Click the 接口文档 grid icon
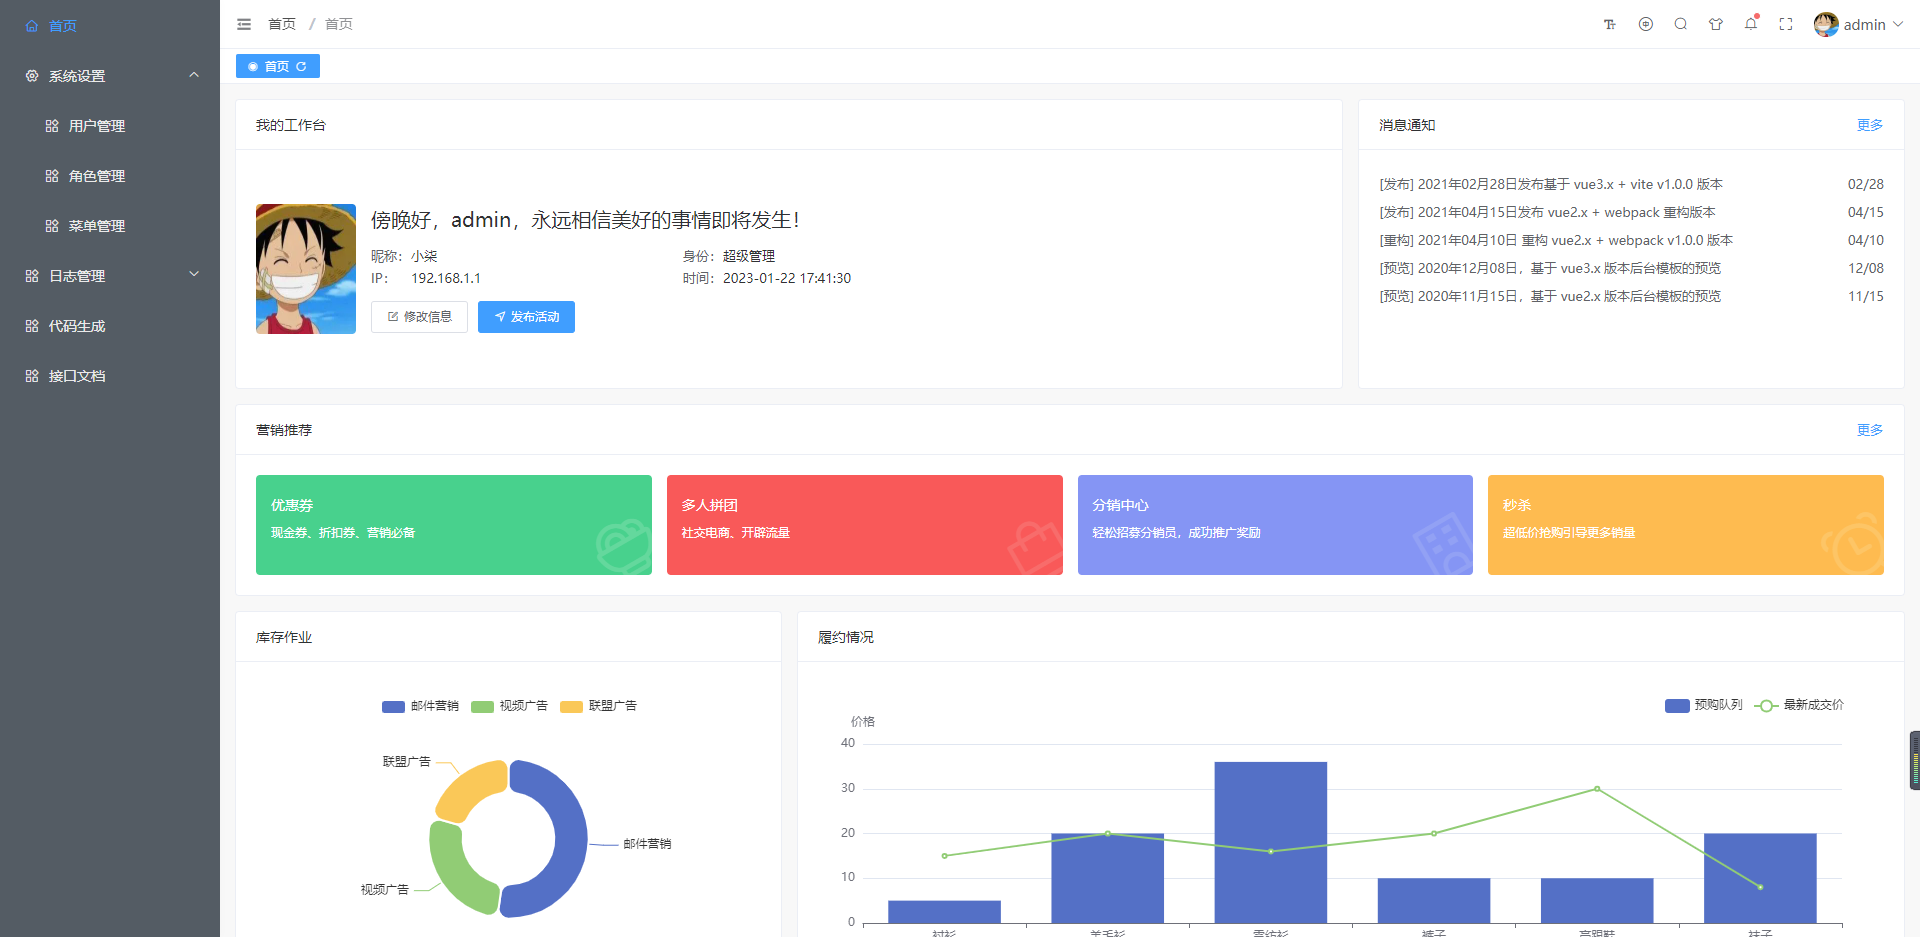The image size is (1920, 937). pos(32,376)
